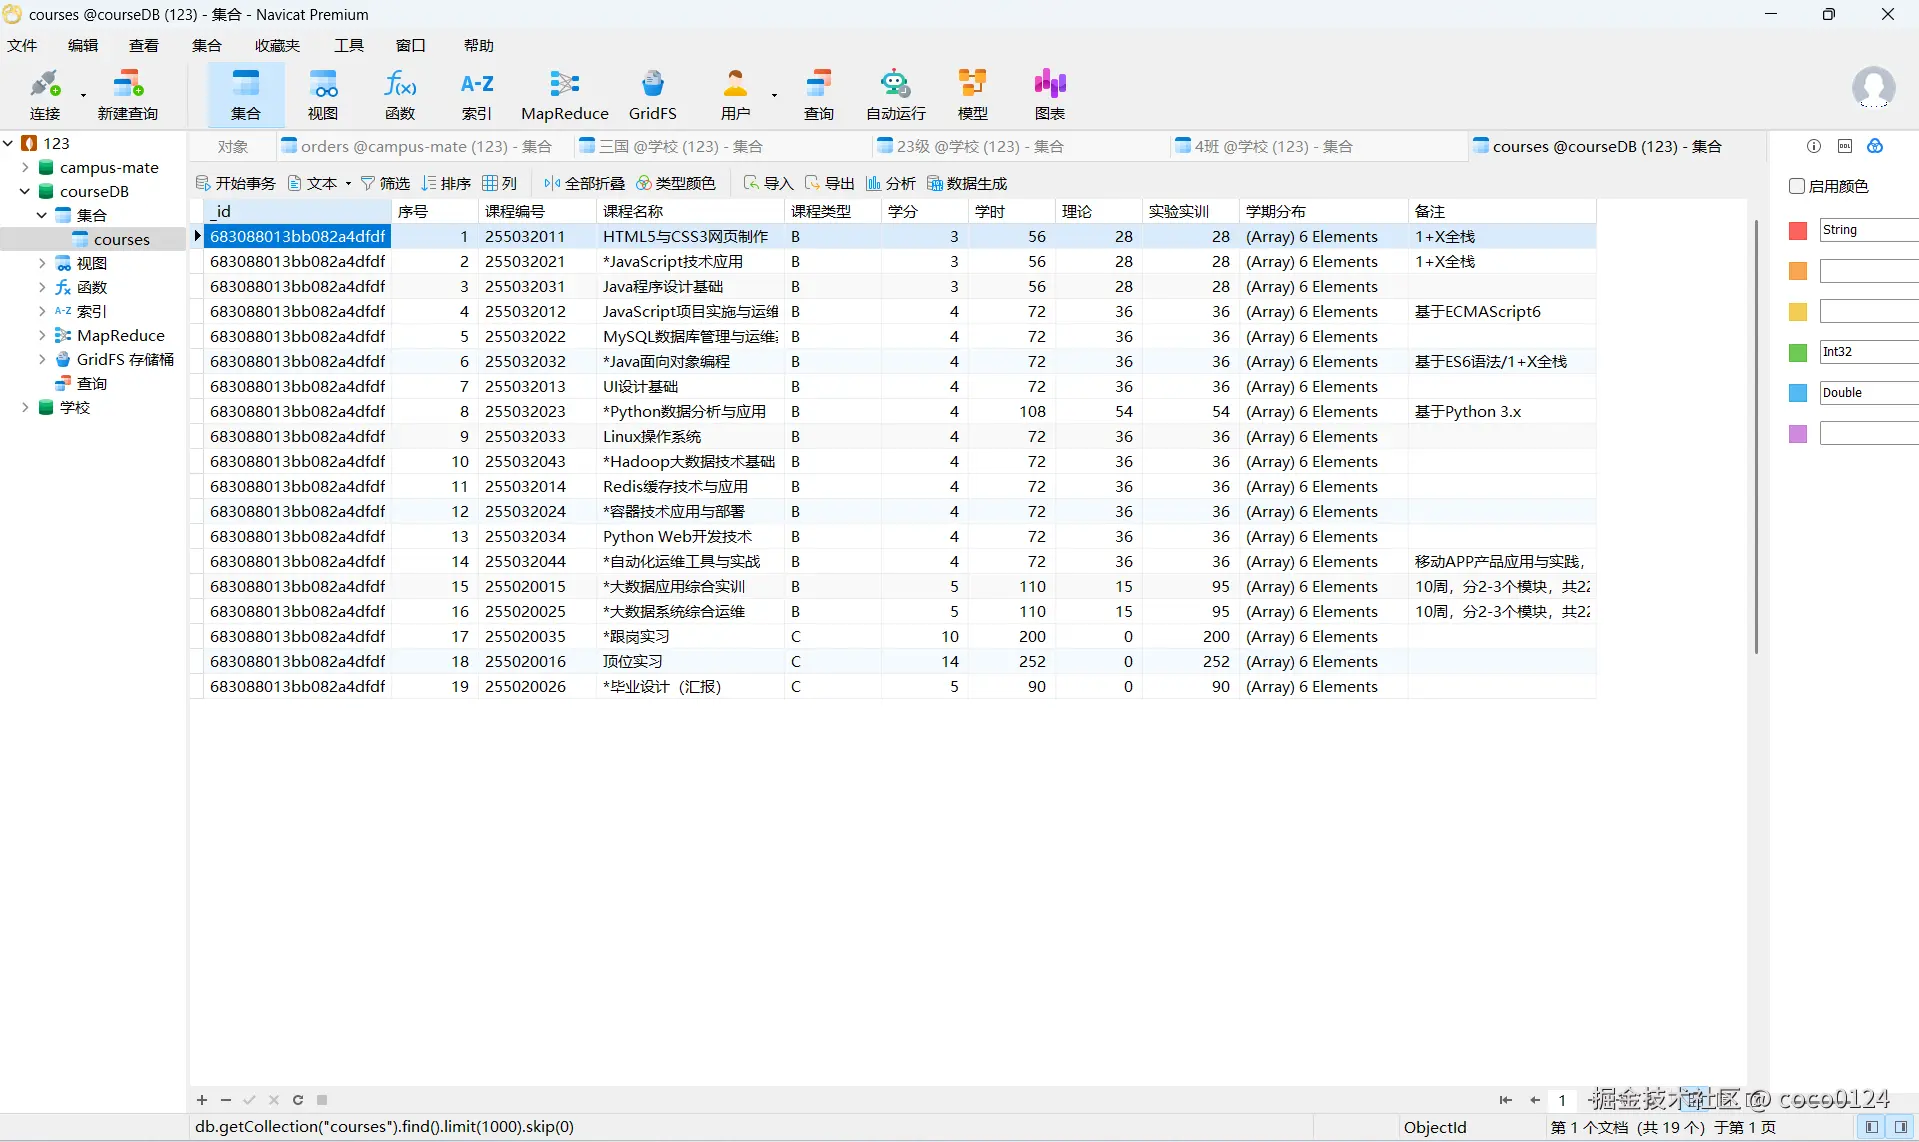1919x1142 pixels.
Task: Go to previous page arrow
Action: point(1535,1100)
